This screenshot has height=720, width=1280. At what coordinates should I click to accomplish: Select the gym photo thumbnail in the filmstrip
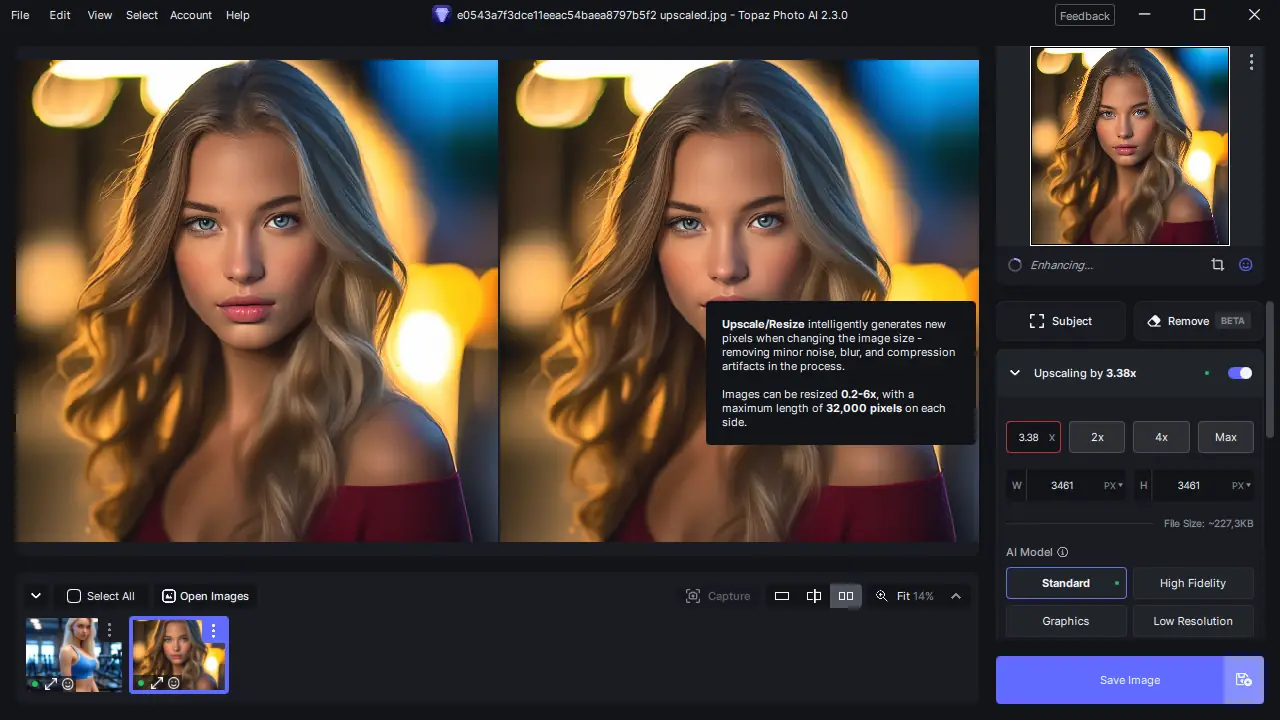(74, 655)
